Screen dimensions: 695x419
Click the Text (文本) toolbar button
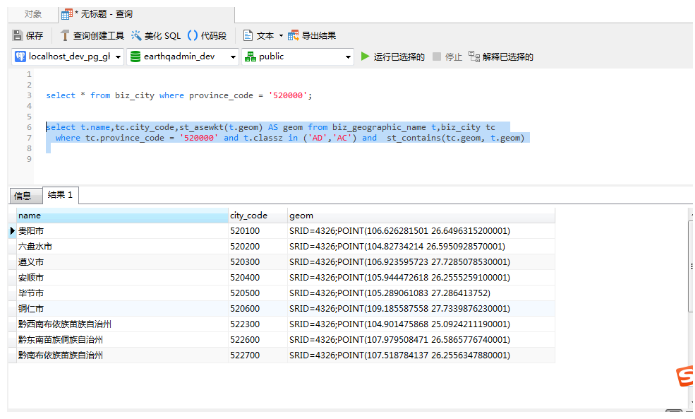click(x=259, y=35)
